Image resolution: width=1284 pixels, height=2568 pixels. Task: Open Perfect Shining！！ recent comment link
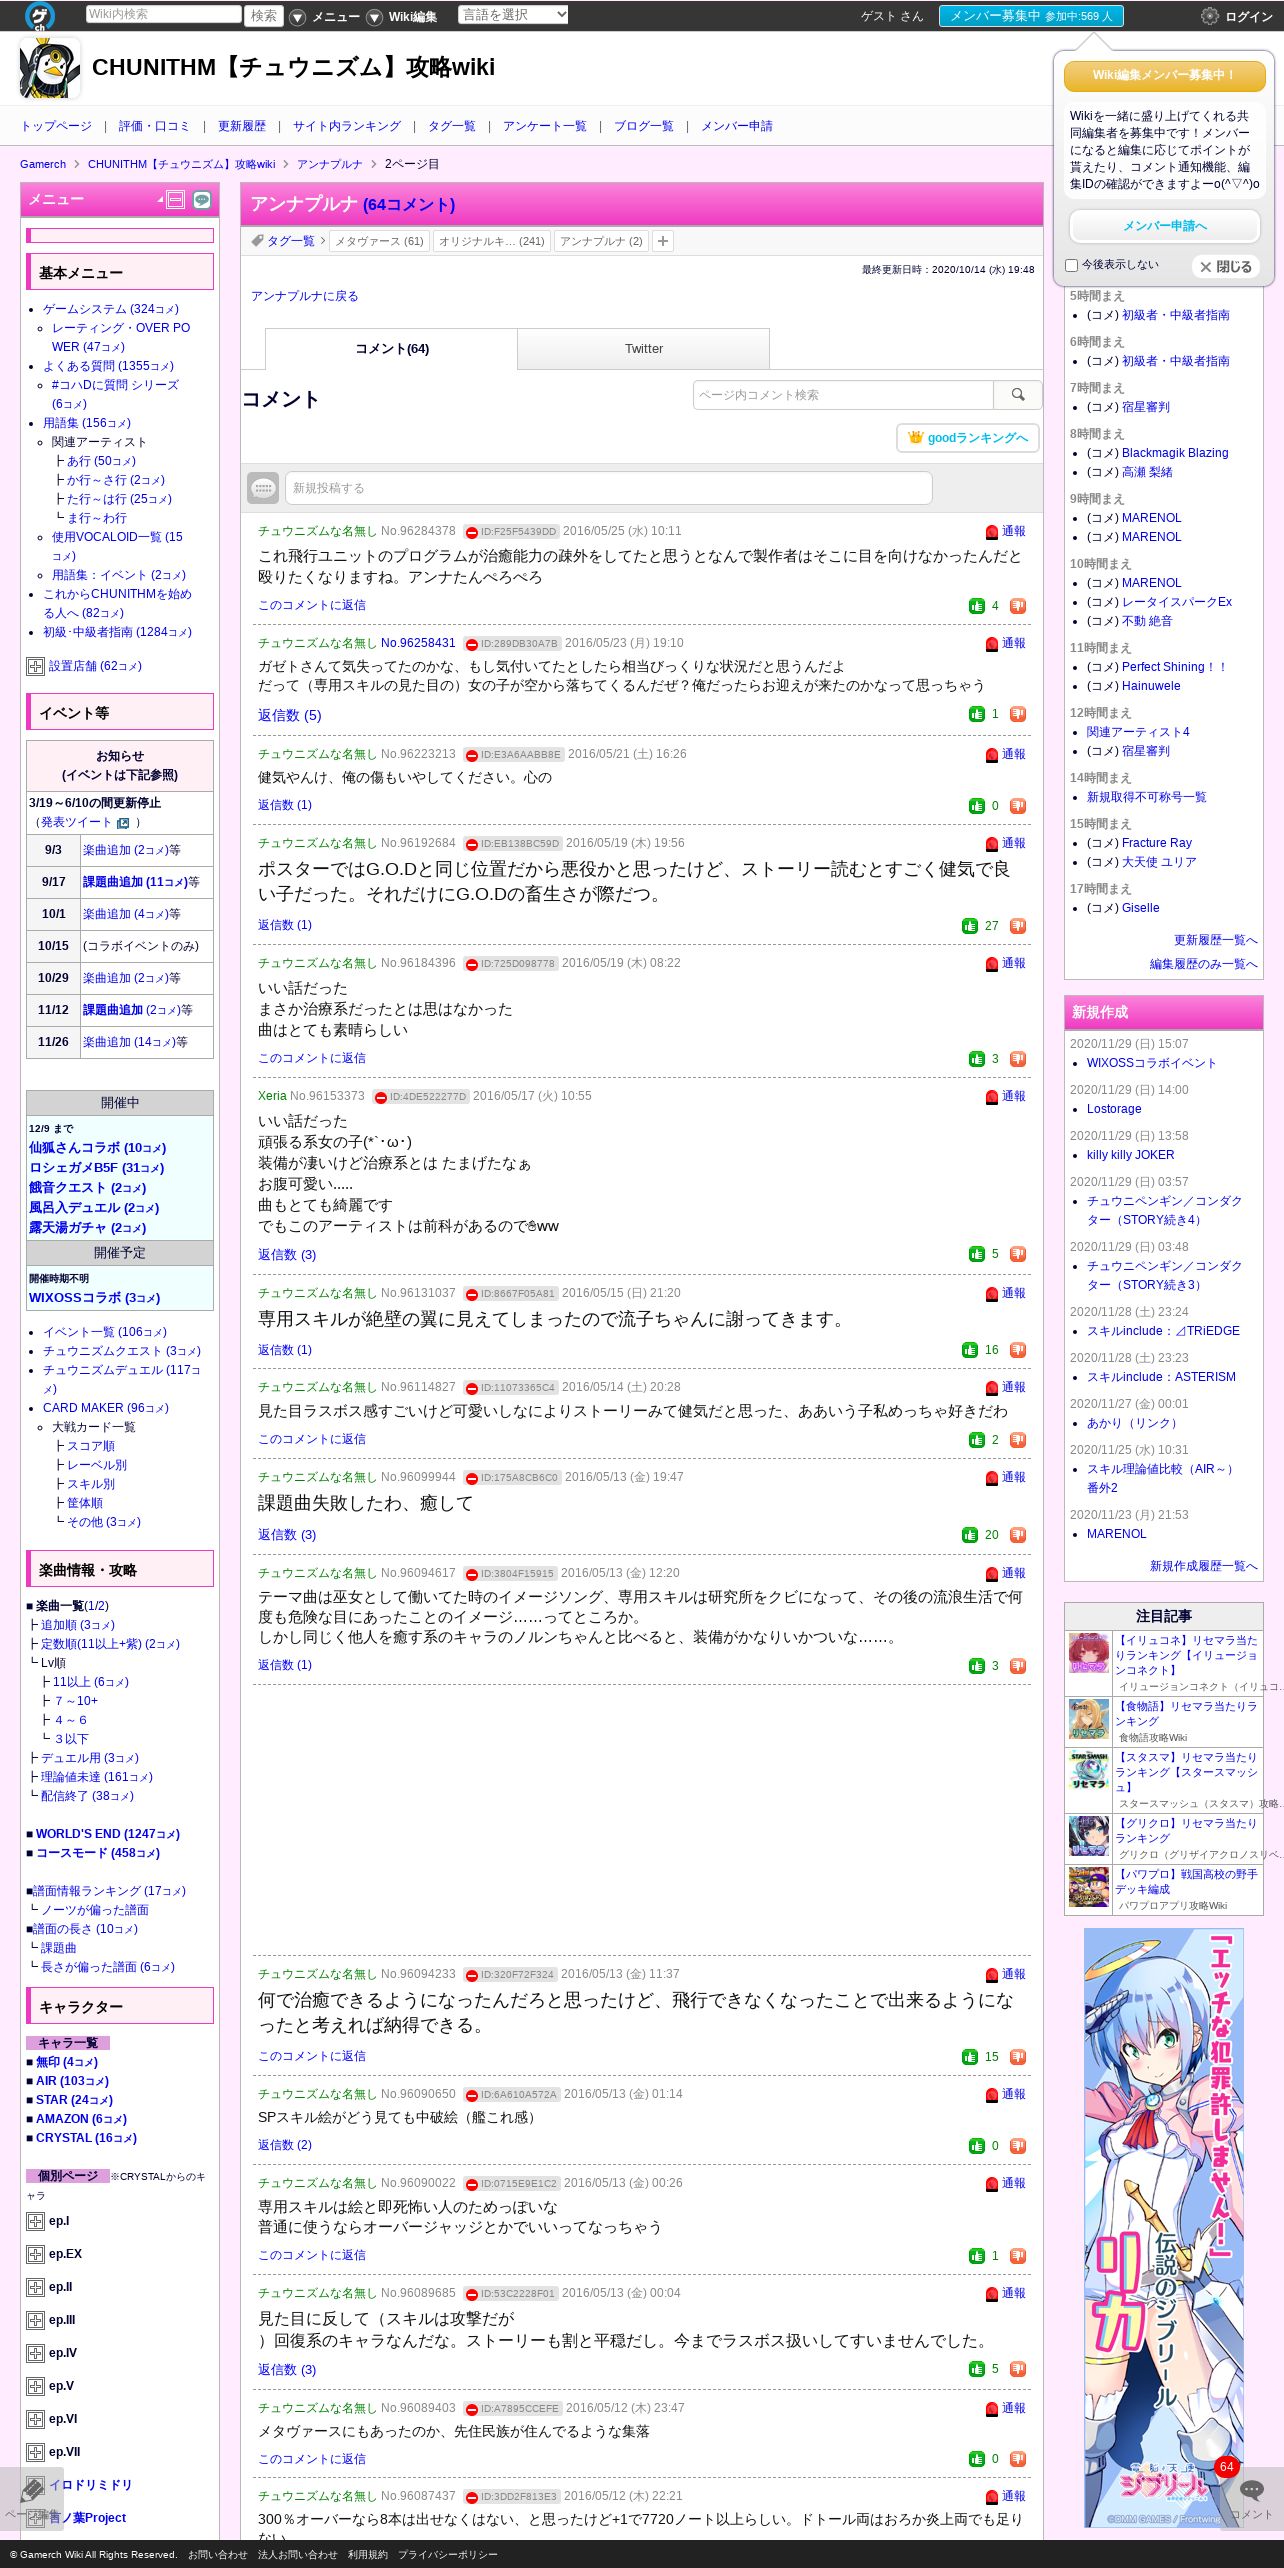1174,667
